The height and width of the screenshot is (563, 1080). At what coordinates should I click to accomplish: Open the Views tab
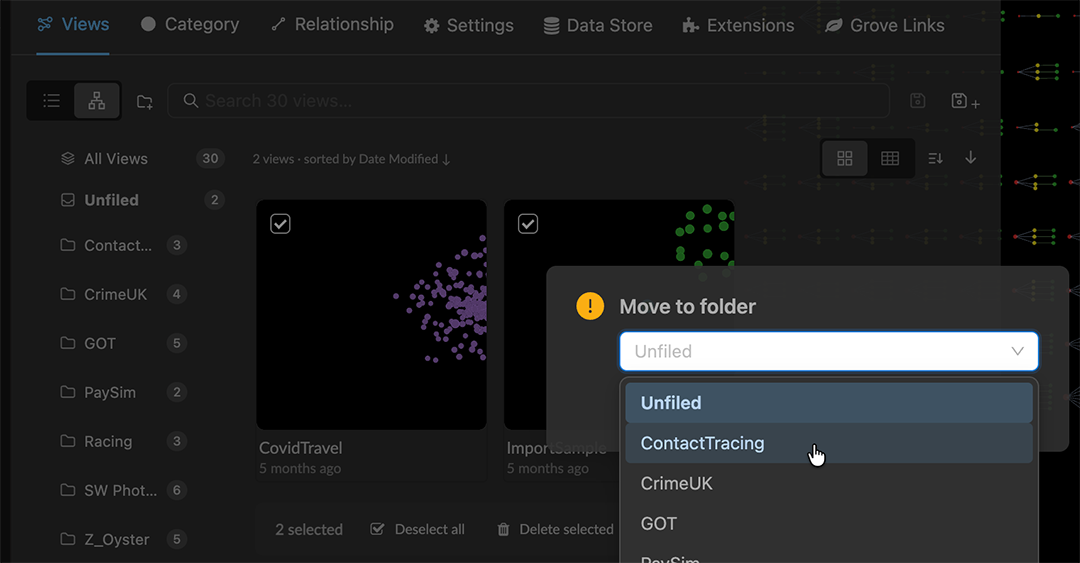[x=73, y=25]
